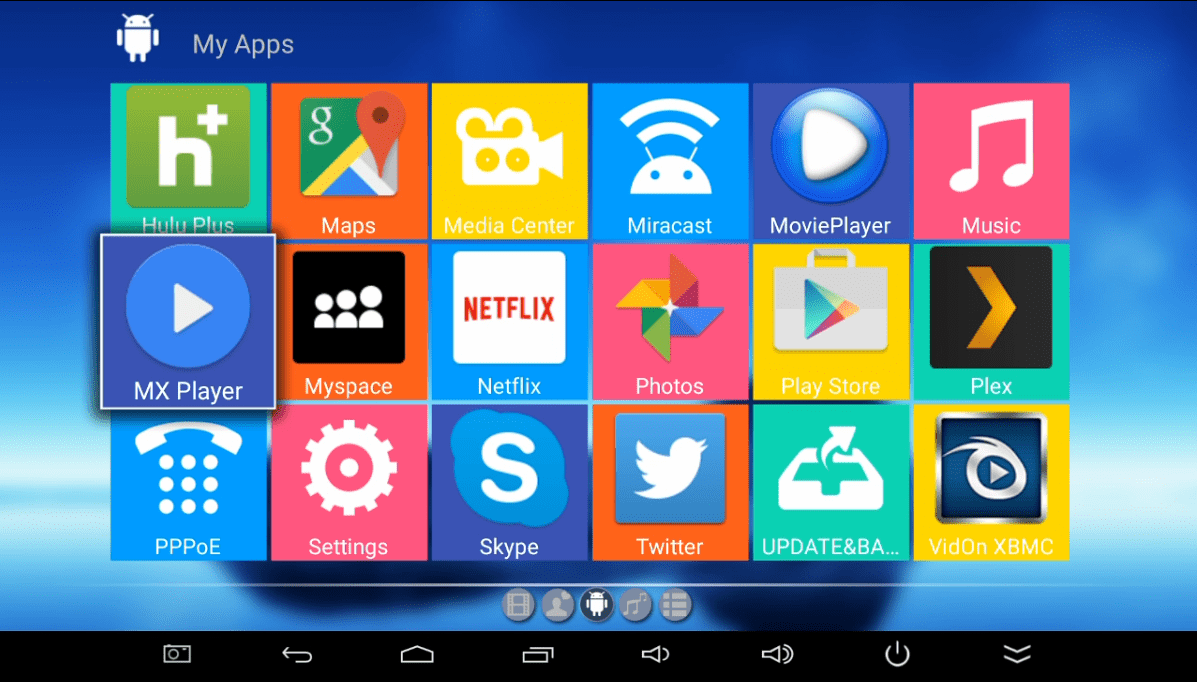Open the PPPoE dialer app

pos(189,485)
